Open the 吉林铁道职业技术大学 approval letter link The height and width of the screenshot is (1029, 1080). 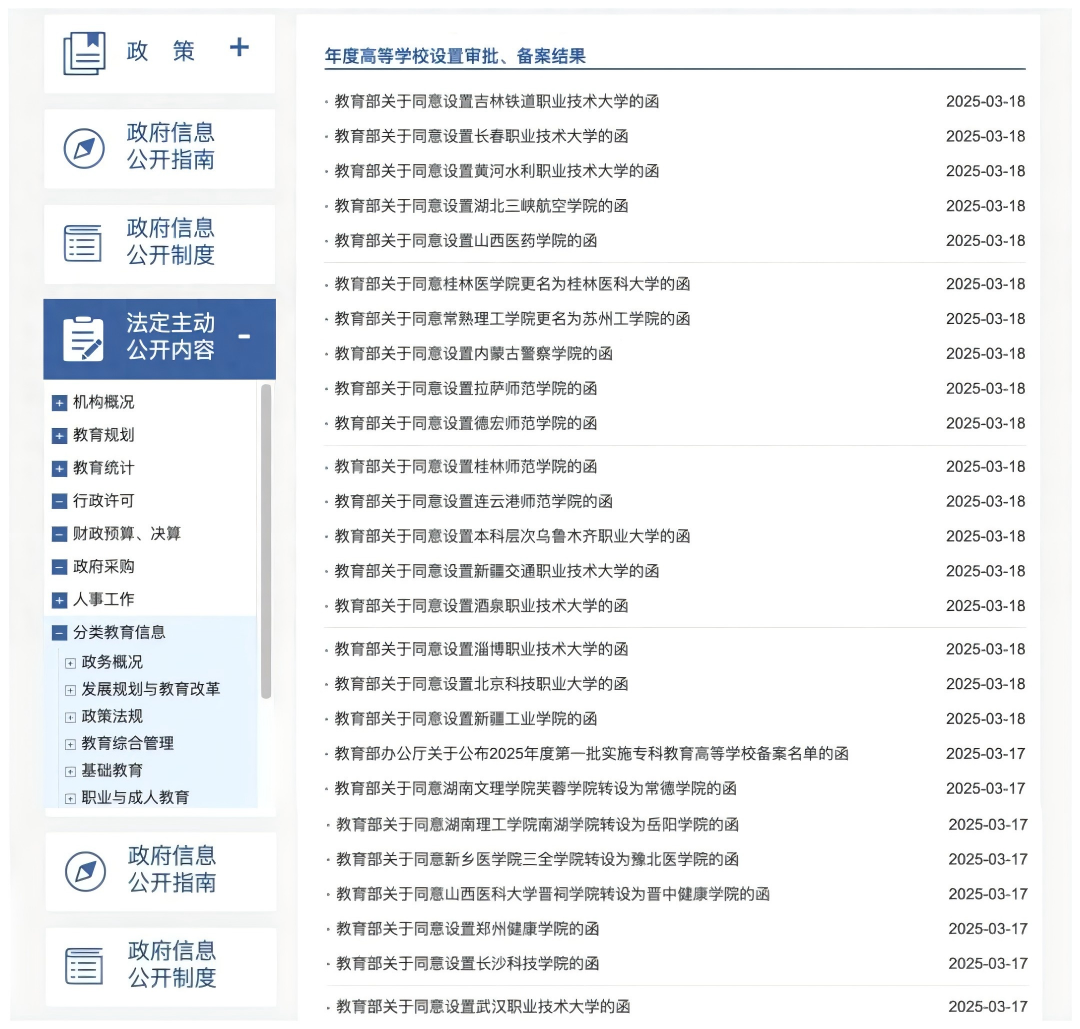point(496,101)
